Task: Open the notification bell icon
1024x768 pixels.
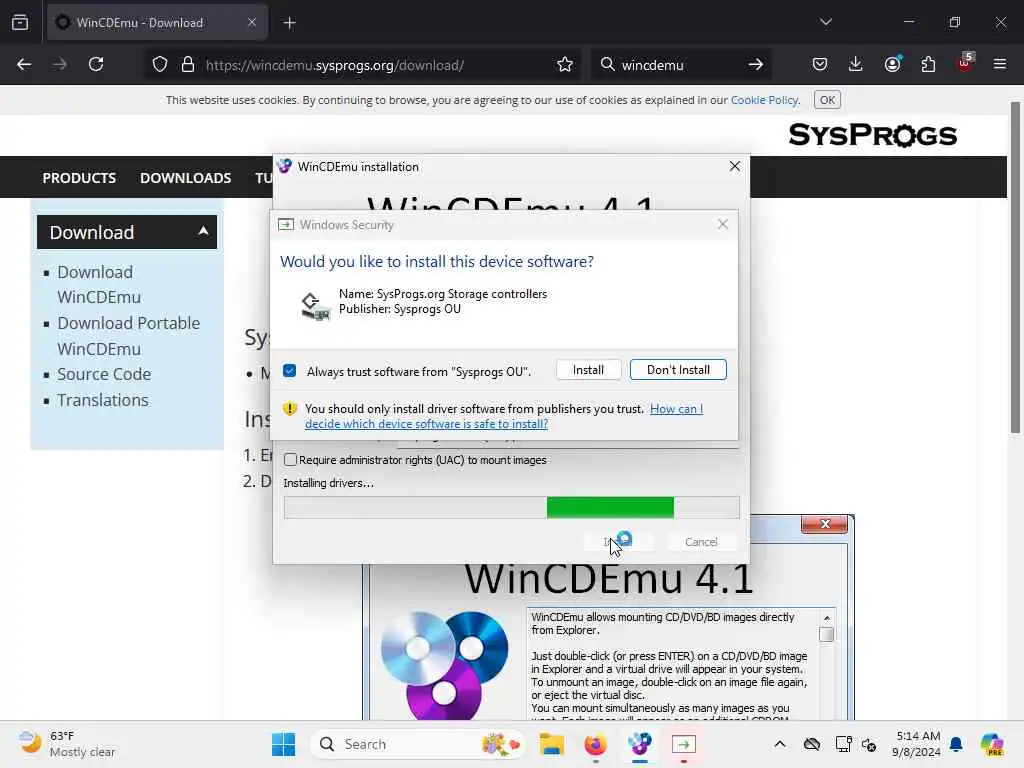Action: click(956, 744)
